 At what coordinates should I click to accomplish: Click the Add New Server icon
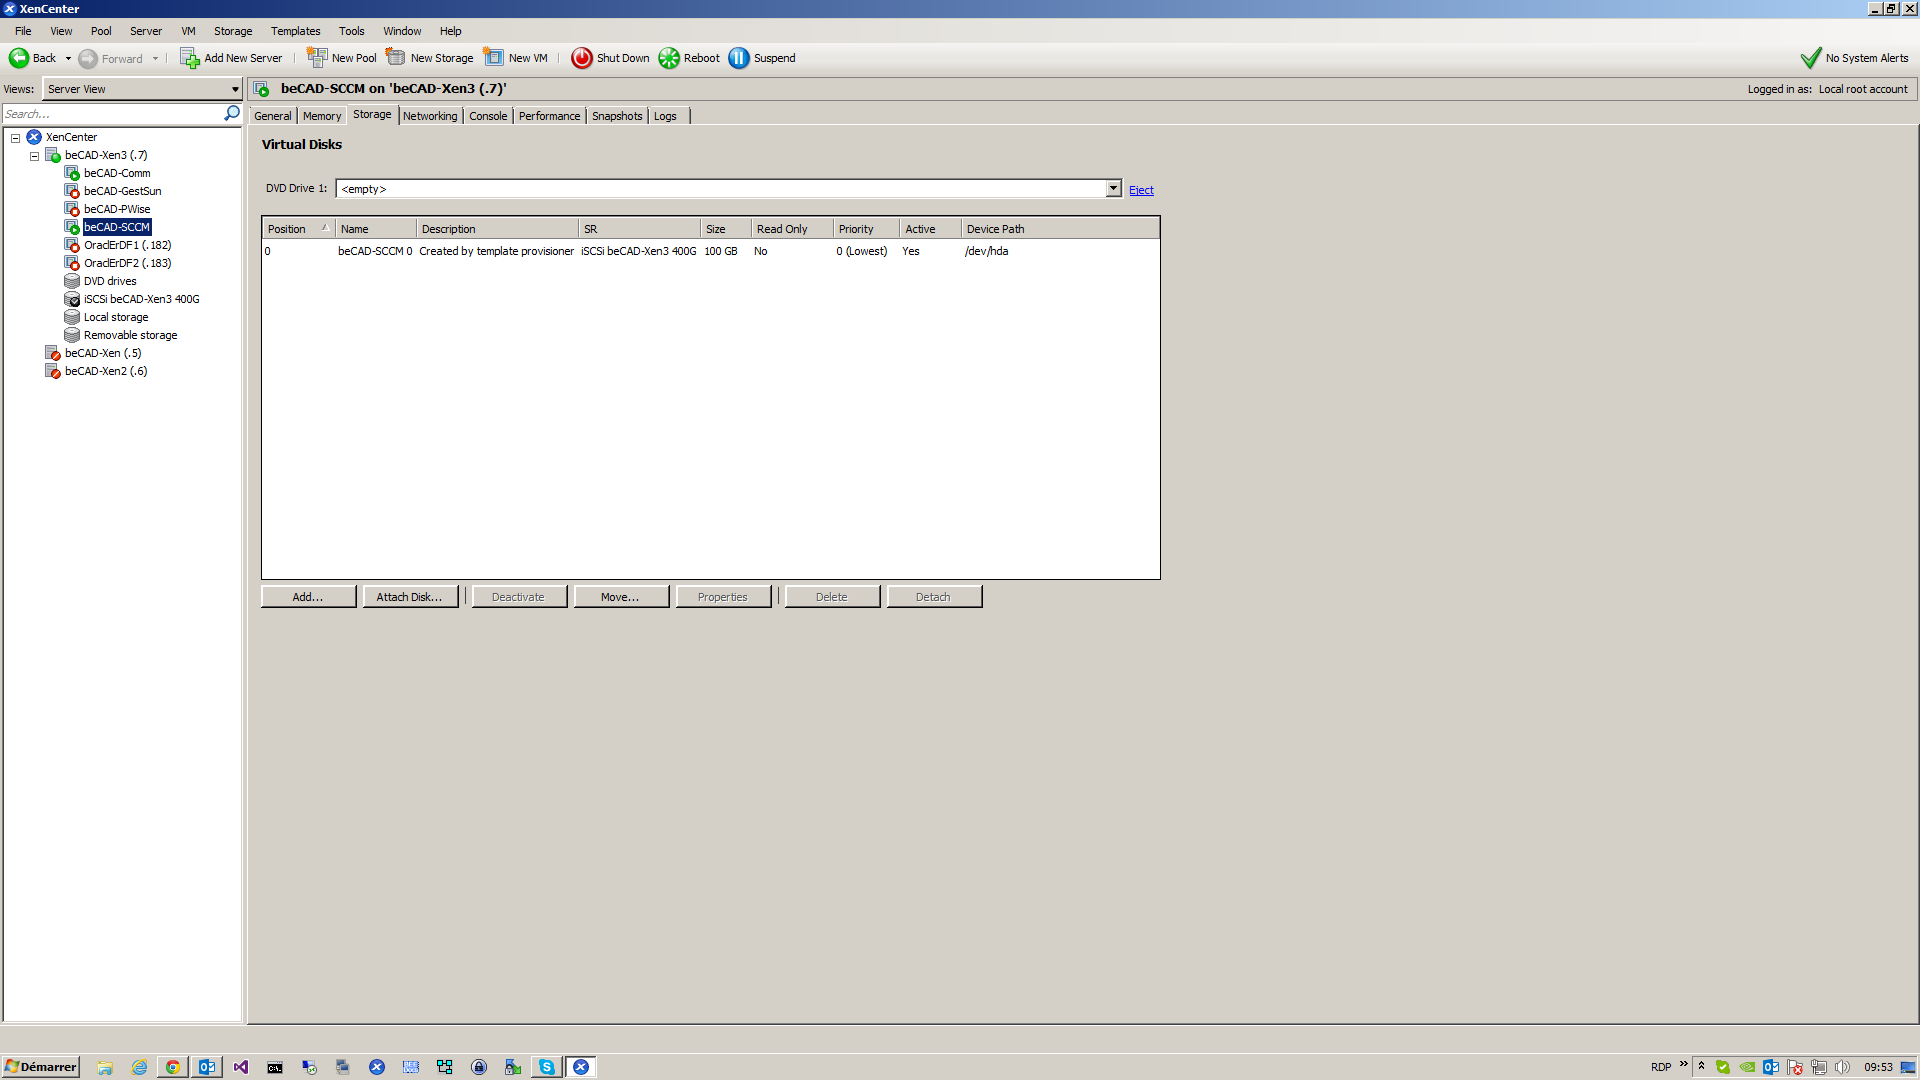189,58
